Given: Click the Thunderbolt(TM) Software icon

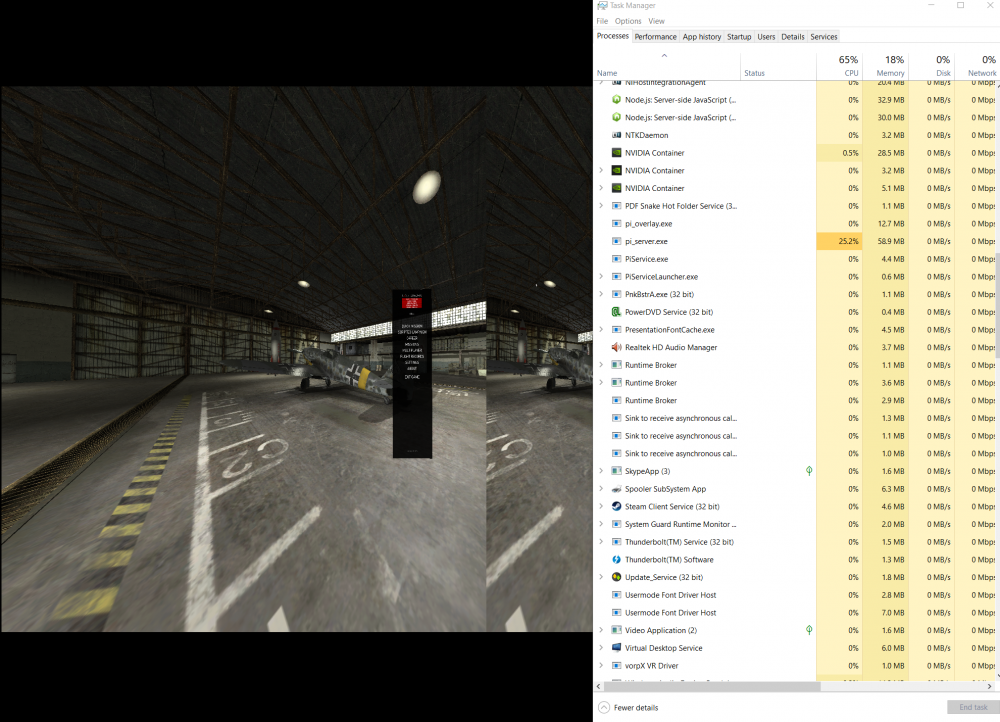Looking at the screenshot, I should 615,559.
